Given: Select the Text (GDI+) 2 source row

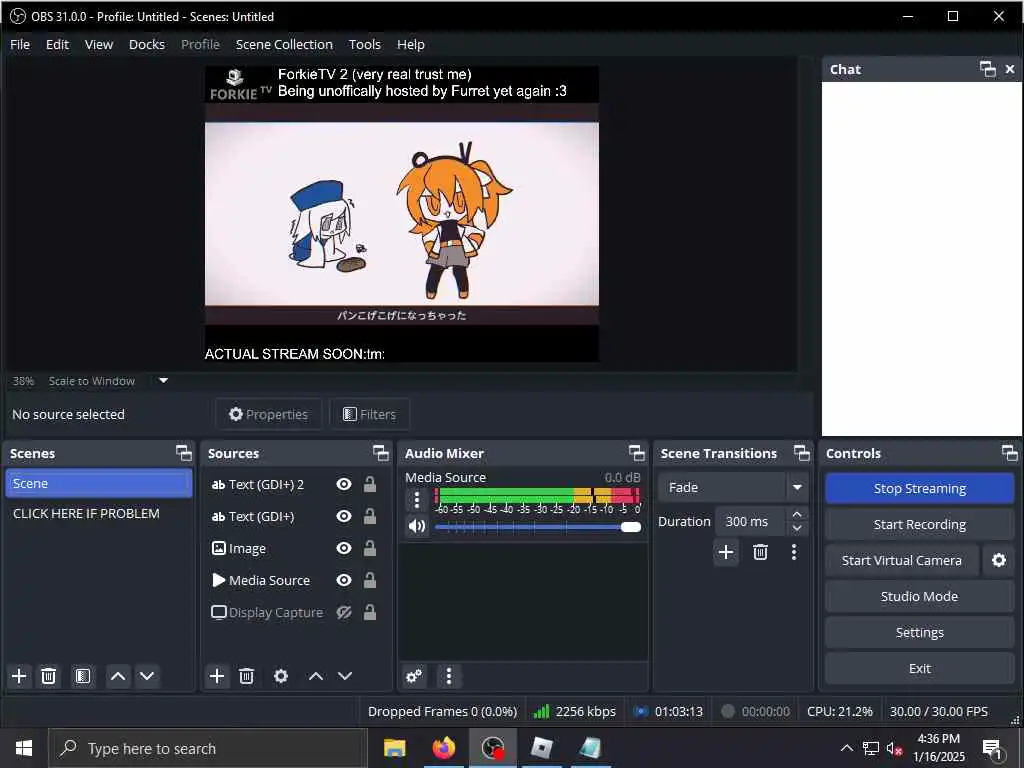Looking at the screenshot, I should pos(295,485).
